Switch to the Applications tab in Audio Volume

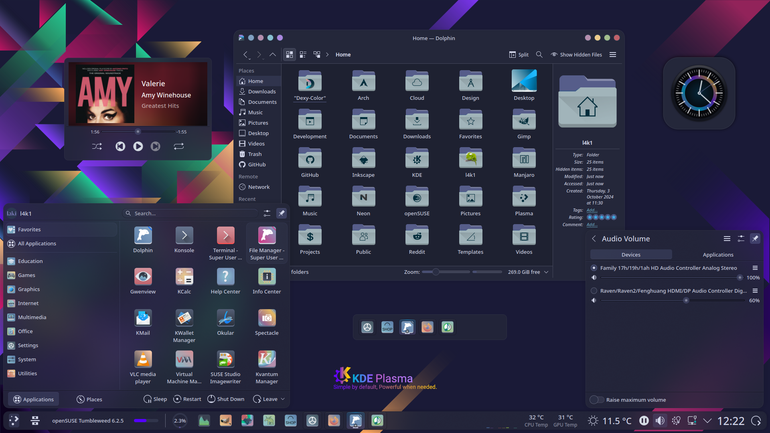click(x=717, y=255)
